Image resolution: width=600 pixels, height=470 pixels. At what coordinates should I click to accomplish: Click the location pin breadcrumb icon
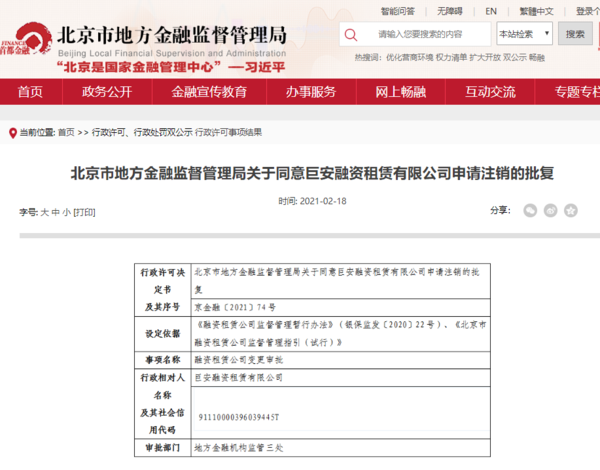click(11, 132)
